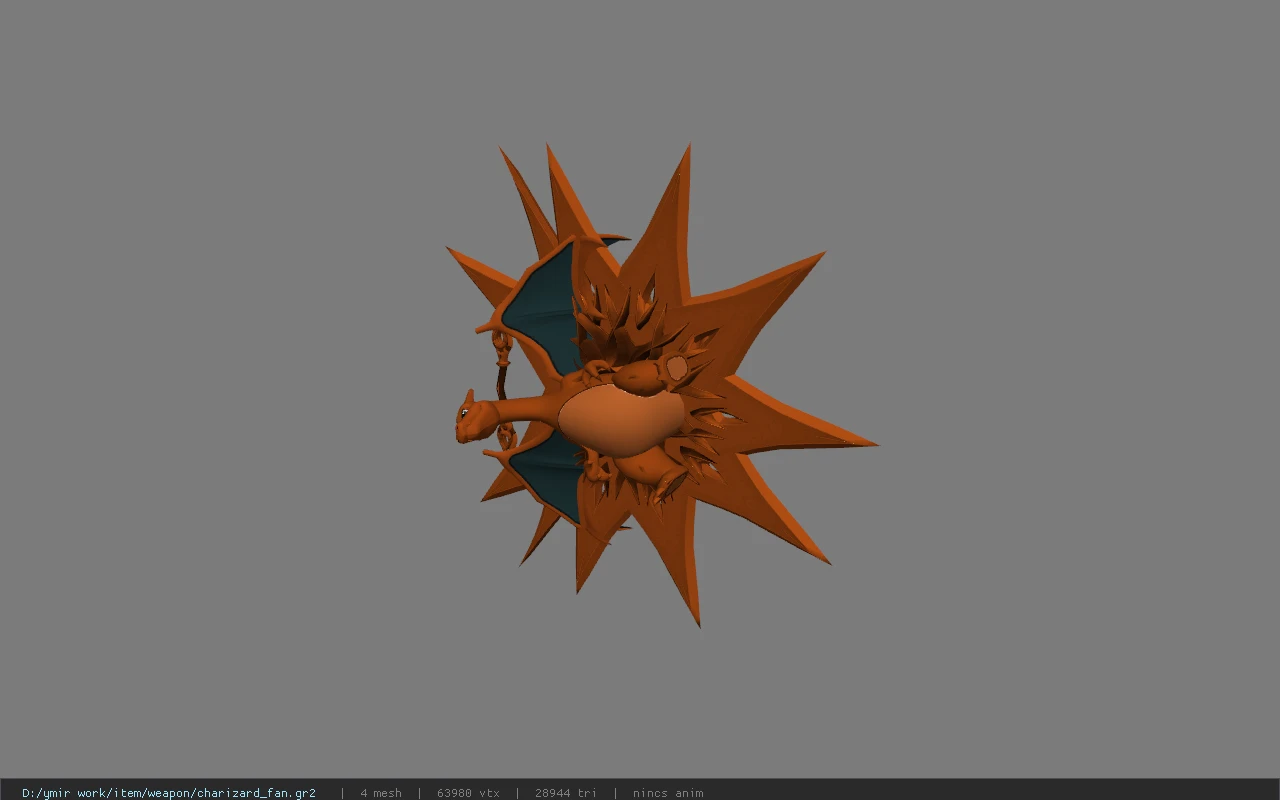Click the file path charizard_fan.gr2
1280x800 pixels.
pyautogui.click(x=169, y=793)
